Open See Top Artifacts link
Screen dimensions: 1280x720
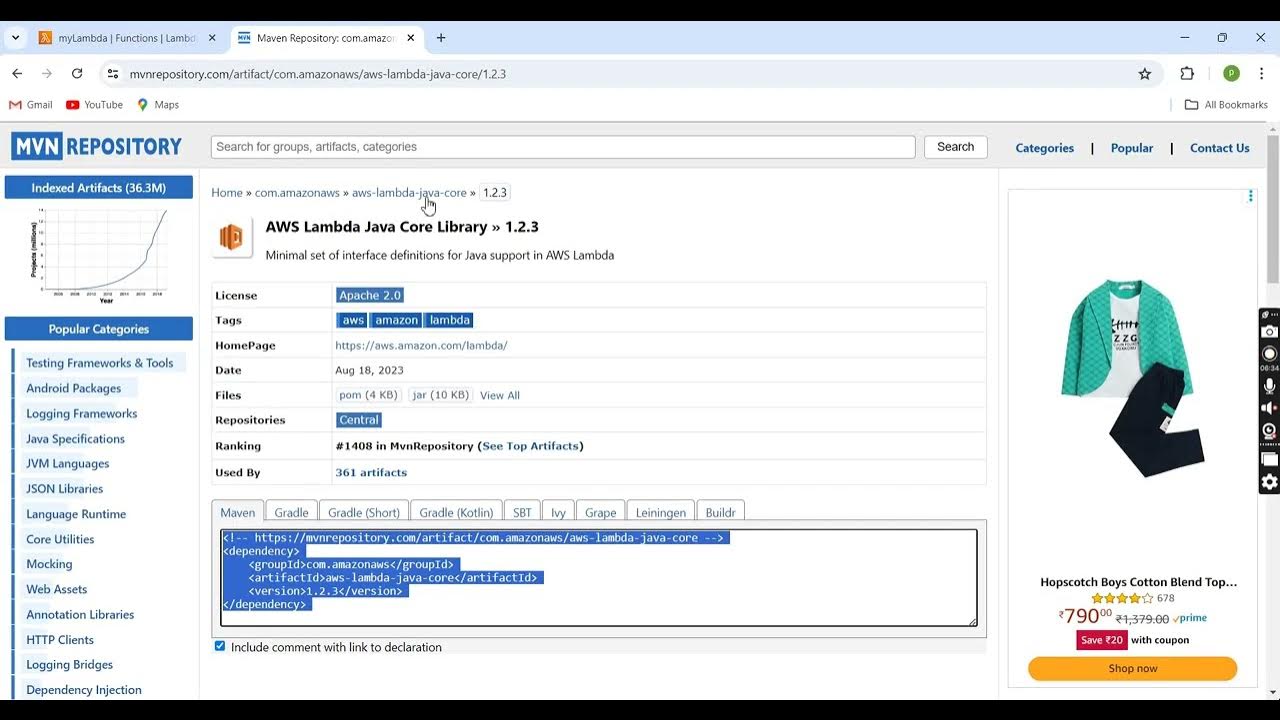(x=531, y=446)
